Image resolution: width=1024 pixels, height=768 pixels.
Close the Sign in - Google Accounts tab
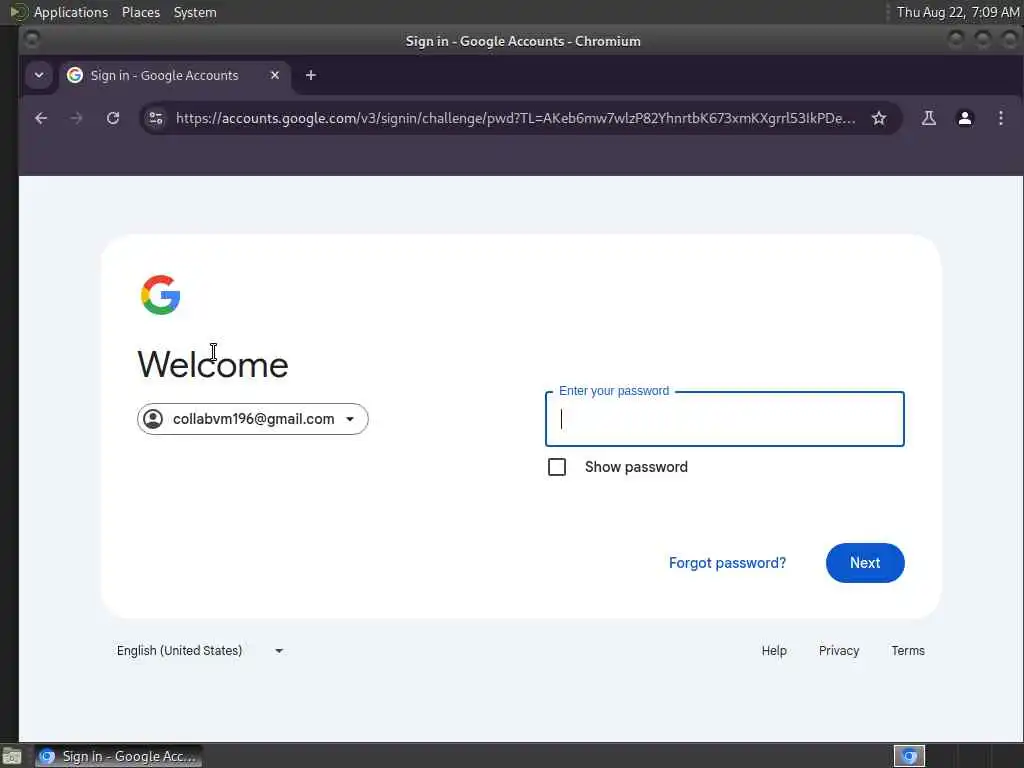275,75
